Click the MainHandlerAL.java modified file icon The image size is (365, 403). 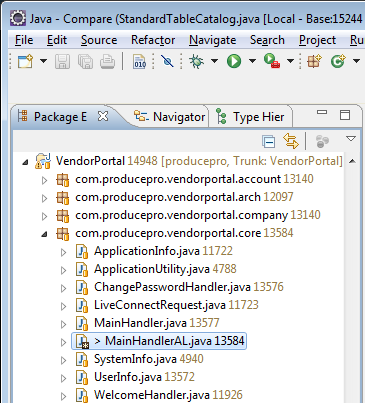pos(82,341)
